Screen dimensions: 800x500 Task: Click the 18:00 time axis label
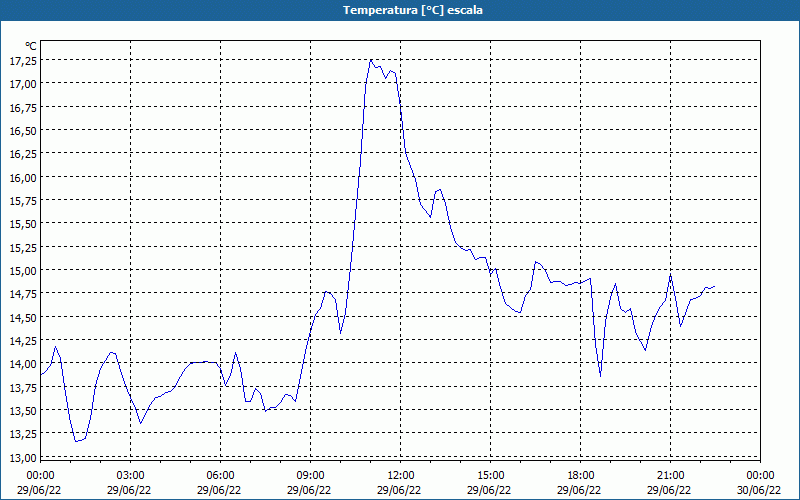point(581,476)
